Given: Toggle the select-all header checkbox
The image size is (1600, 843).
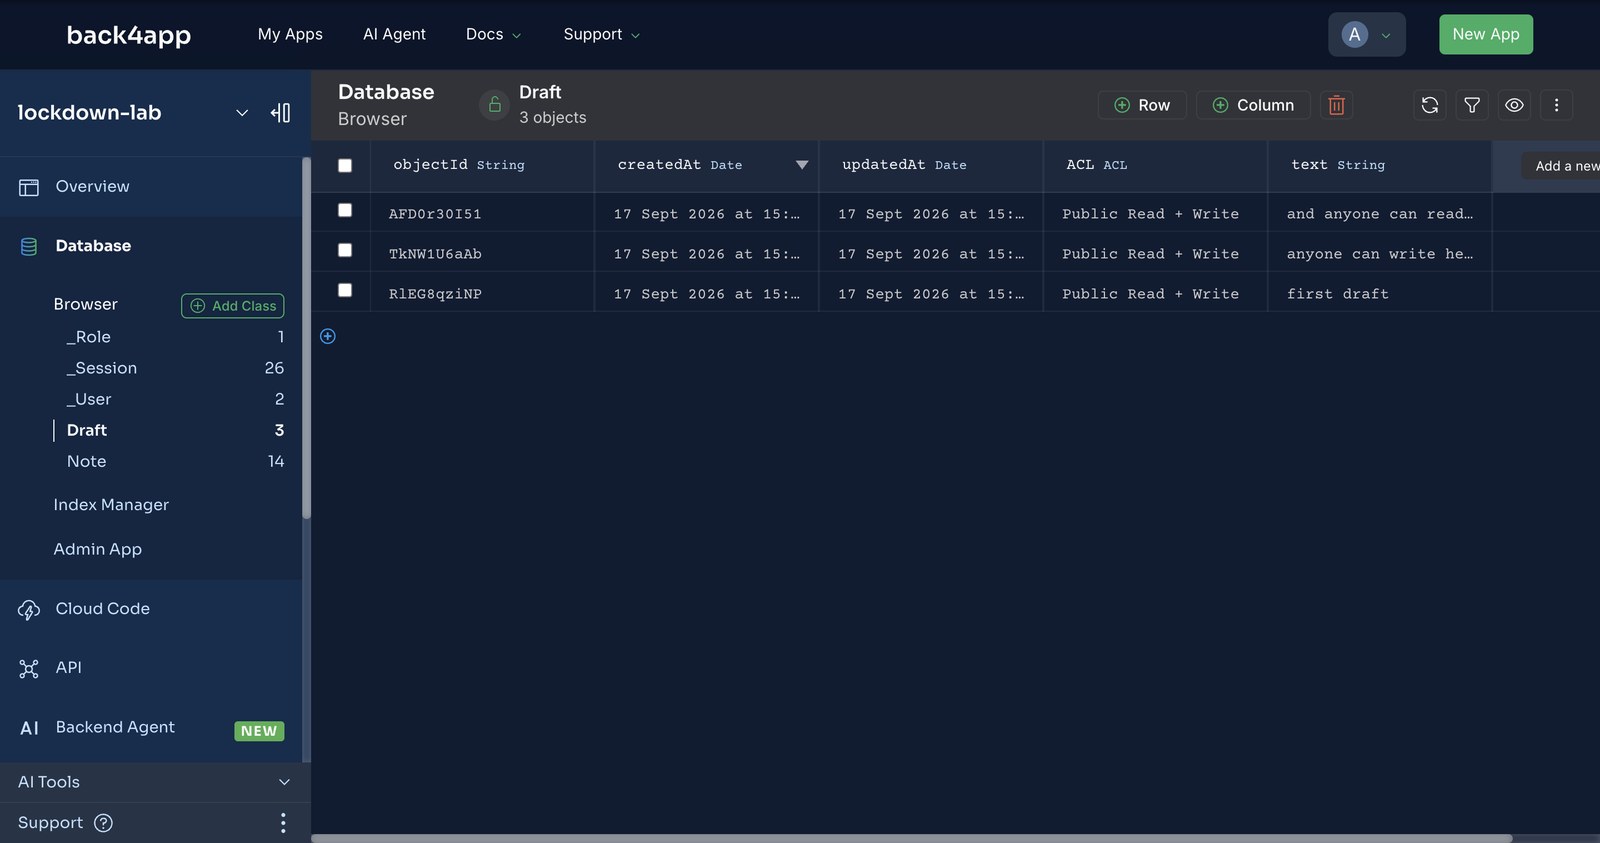Looking at the screenshot, I should point(345,166).
